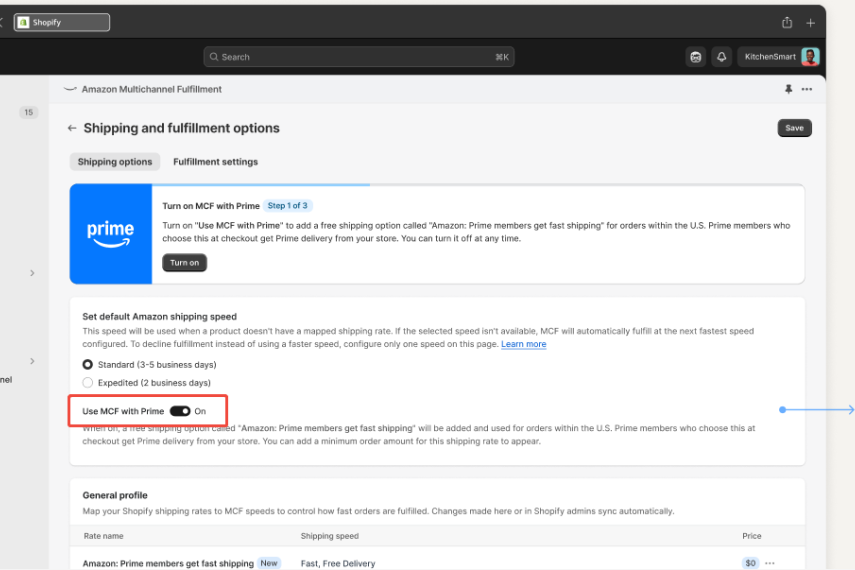Viewport: 855px width, 570px height.
Task: Click the Fast, Free Delivery speed cell
Action: click(x=338, y=563)
